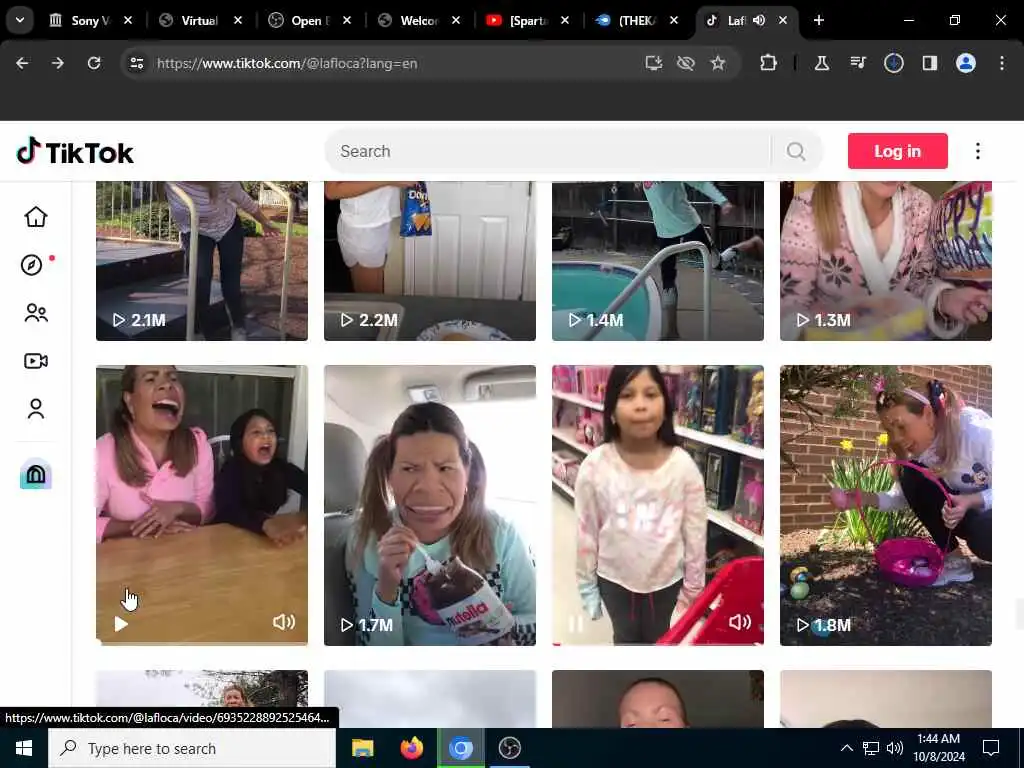Open the LIVE video camera icon
This screenshot has width=1024, height=768.
(36, 360)
